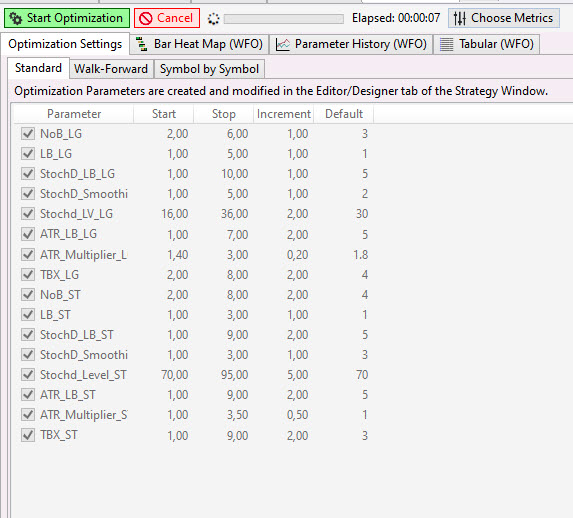573x518 pixels.
Task: Disable the TBX_ST parameter checkbox
Action: (28, 435)
